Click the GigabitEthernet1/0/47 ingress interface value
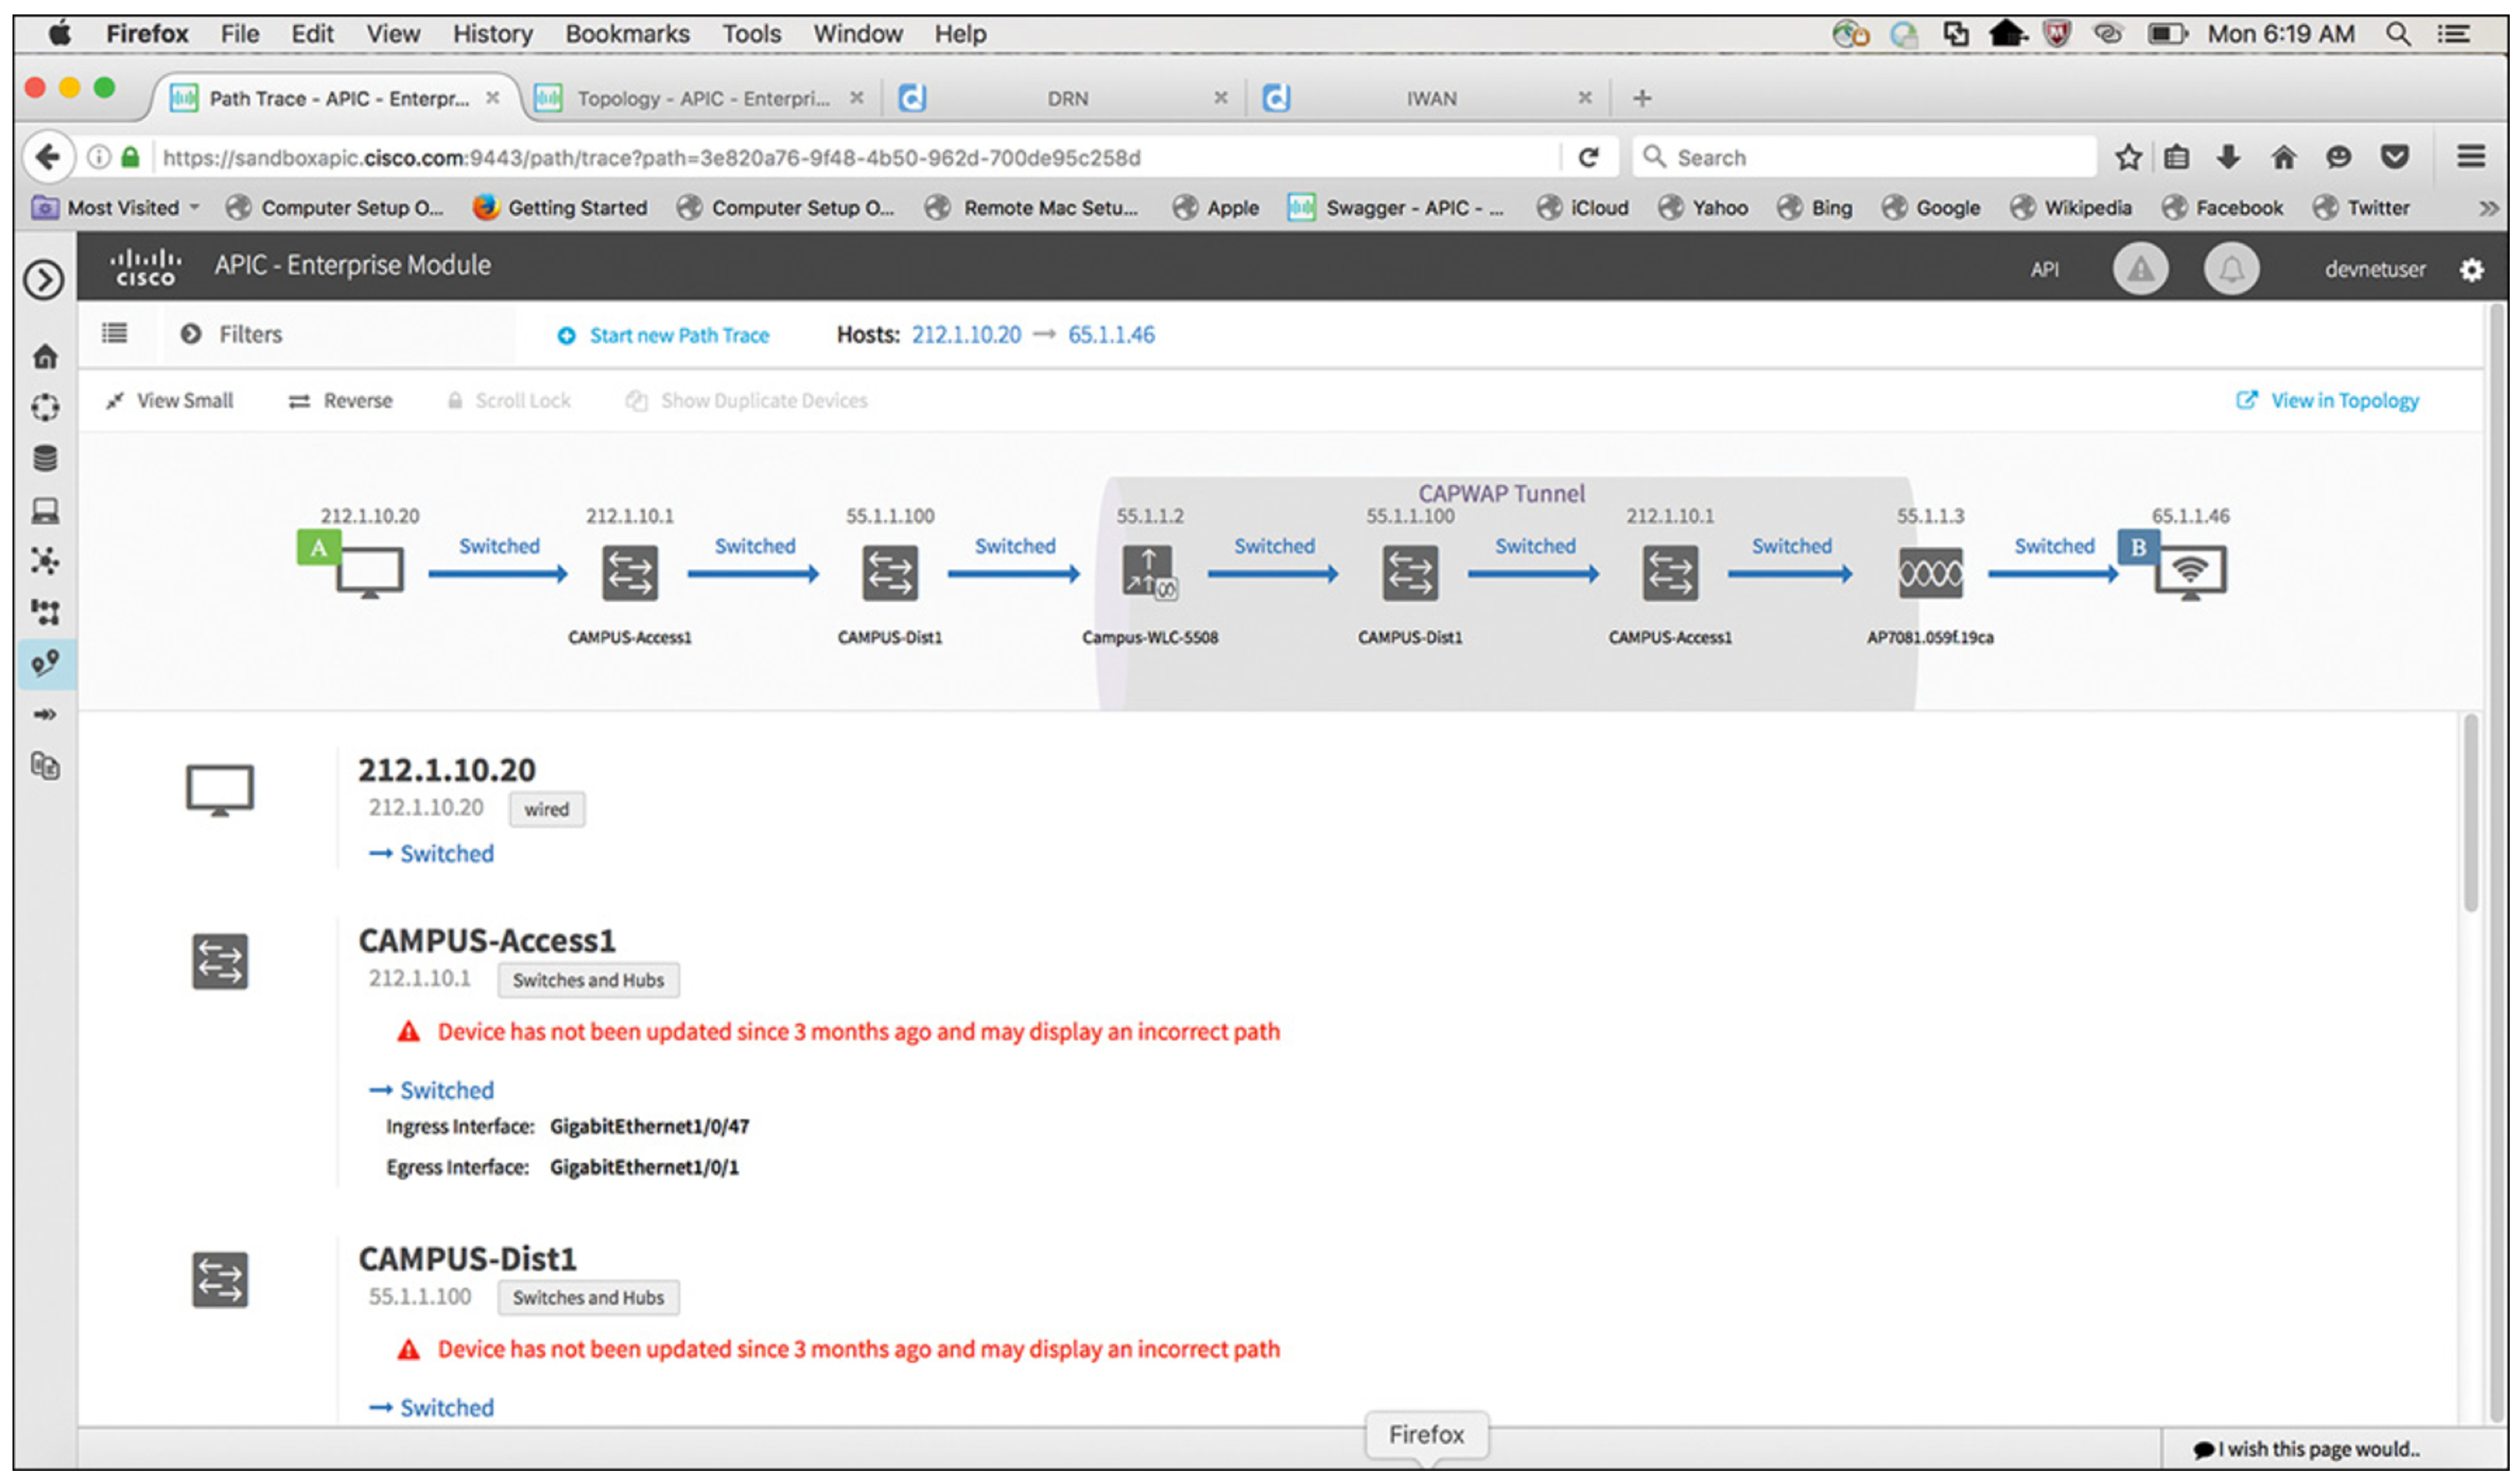The width and height of the screenshot is (2520, 1475). 650,1127
